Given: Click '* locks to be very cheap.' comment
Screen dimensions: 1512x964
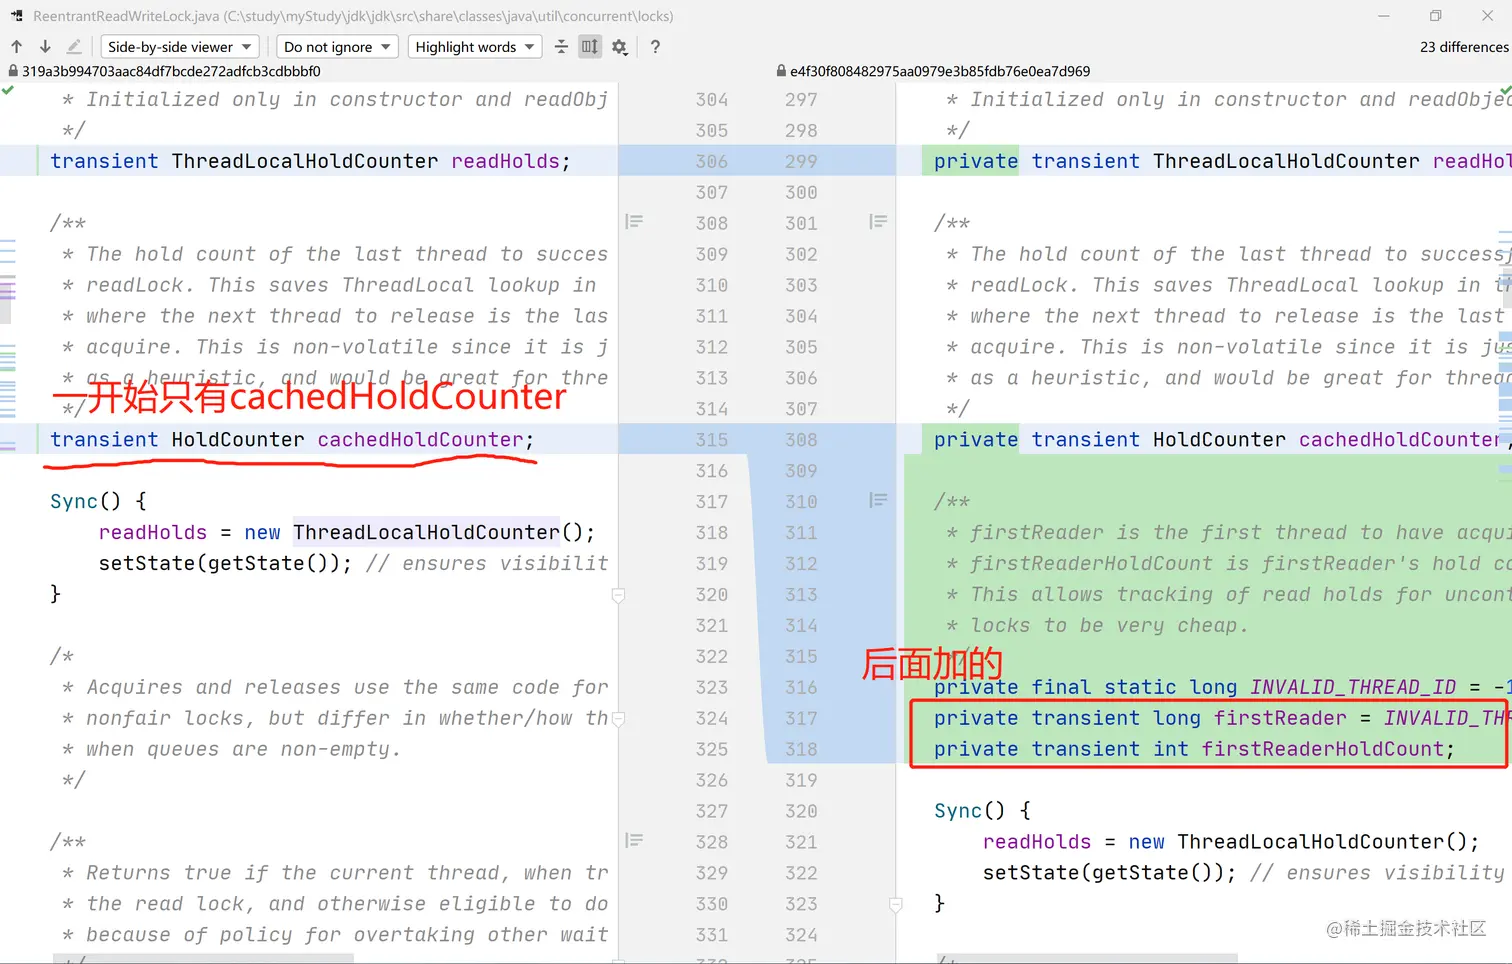Looking at the screenshot, I should (1097, 625).
